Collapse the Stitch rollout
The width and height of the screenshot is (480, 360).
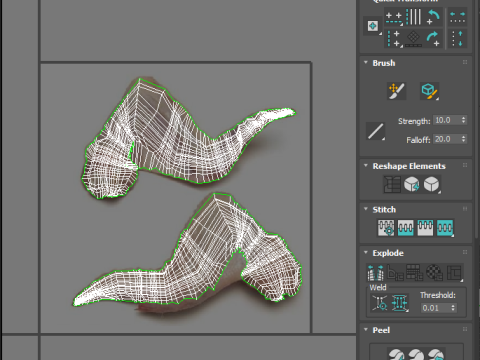[366, 209]
